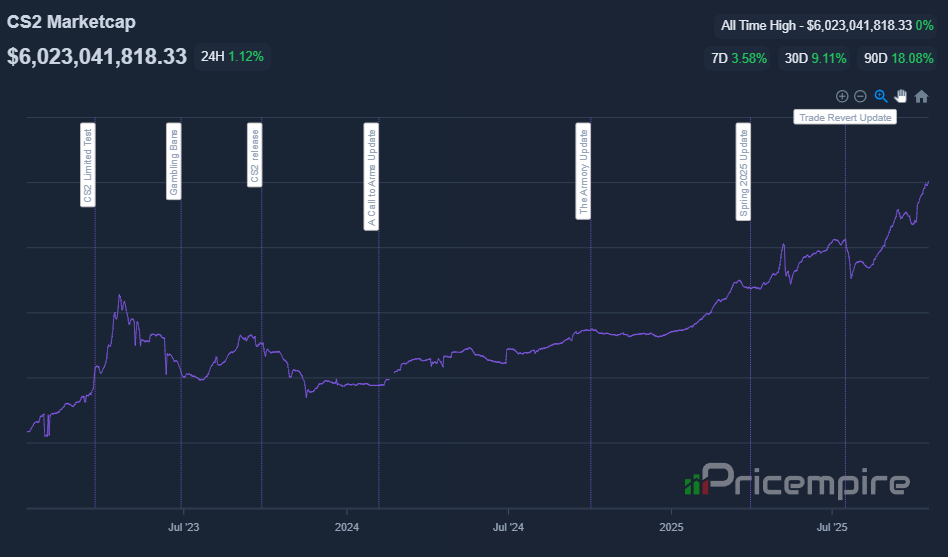948x557 pixels.
Task: Activate the selection zoom magnifier tool
Action: [x=881, y=96]
